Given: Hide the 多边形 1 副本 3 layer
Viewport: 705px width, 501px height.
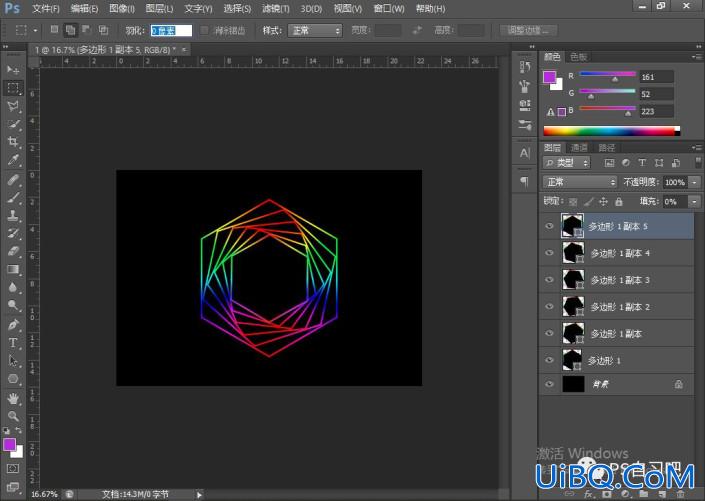Looking at the screenshot, I should 549,280.
